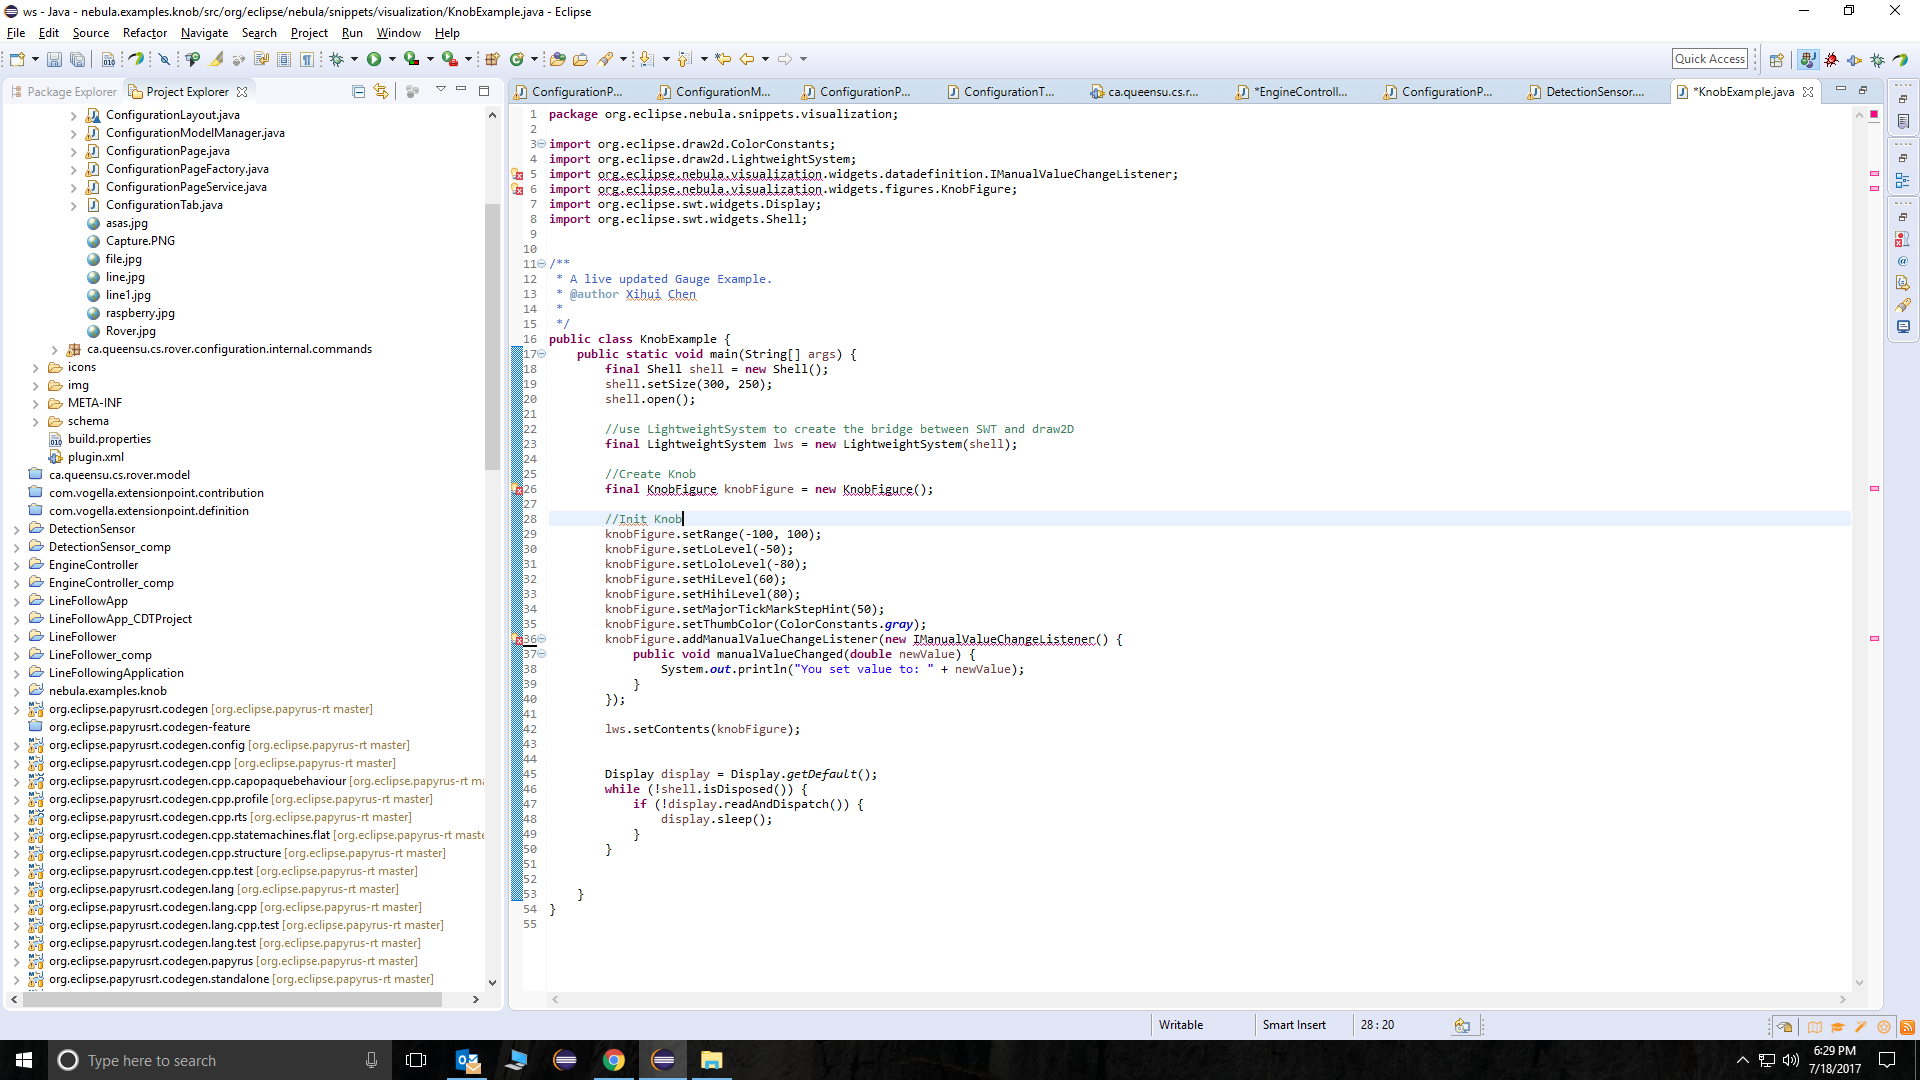This screenshot has width=1920, height=1080.
Task: Open Chrome from the taskbar
Action: tap(614, 1060)
